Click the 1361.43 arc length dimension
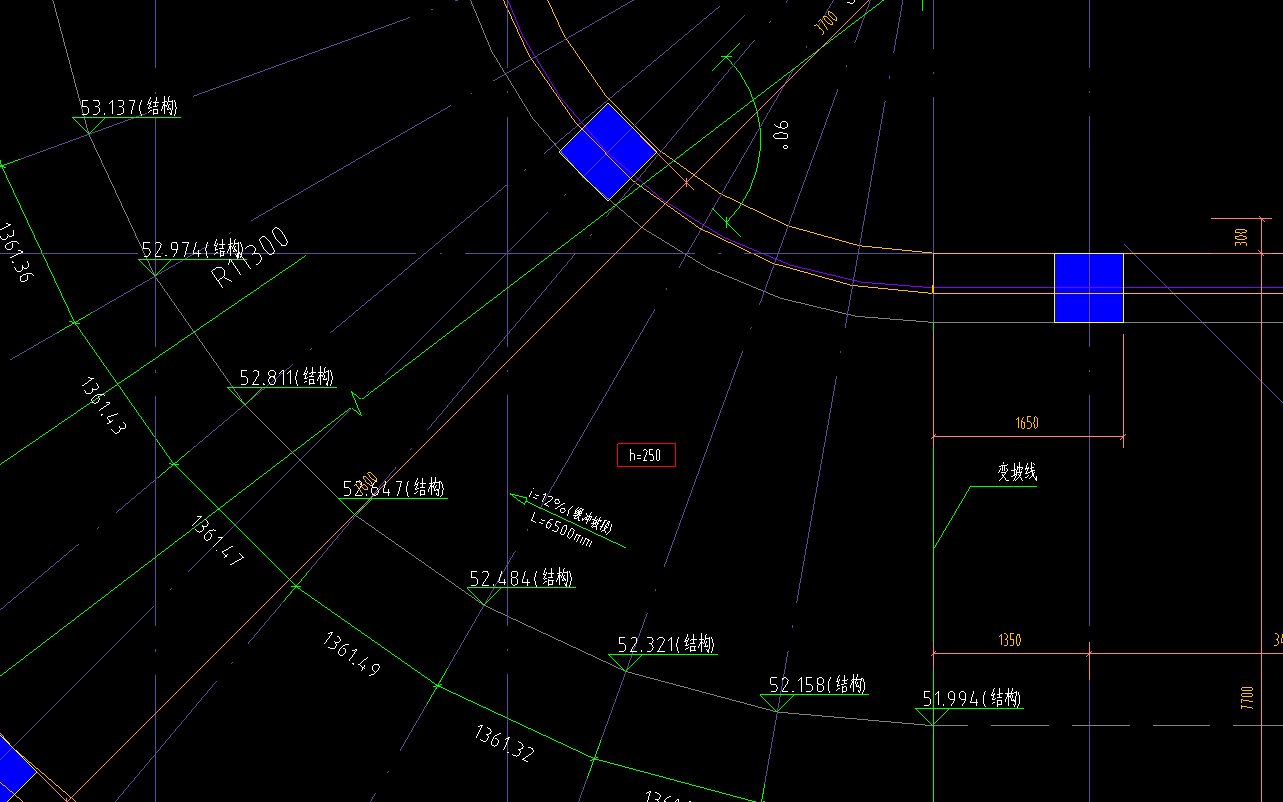The width and height of the screenshot is (1283, 802). (x=103, y=404)
